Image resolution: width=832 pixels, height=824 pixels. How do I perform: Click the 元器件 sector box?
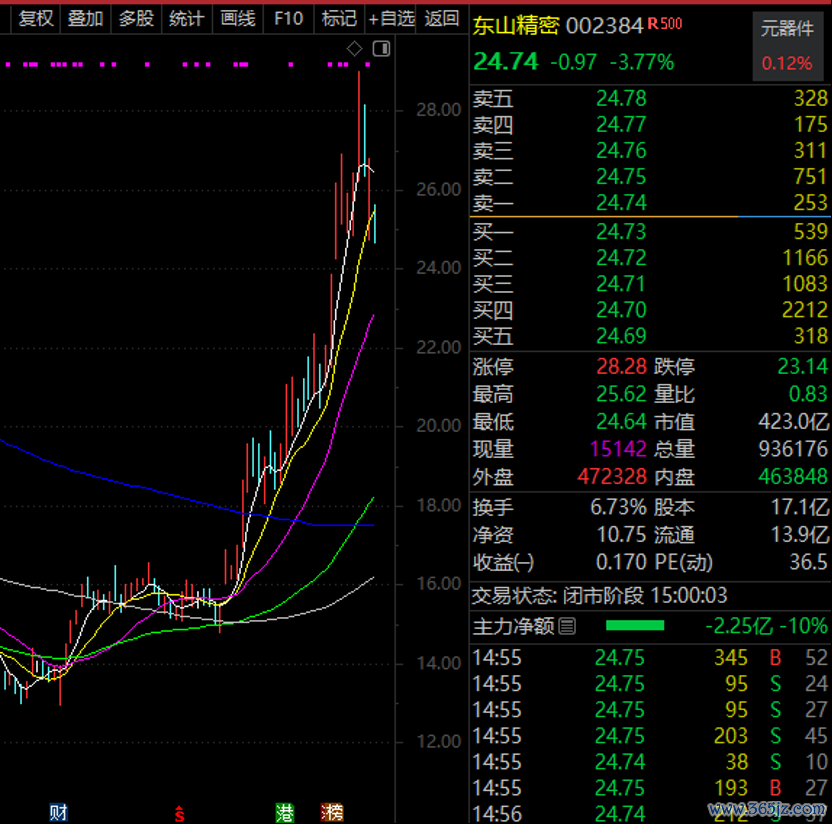click(x=787, y=47)
